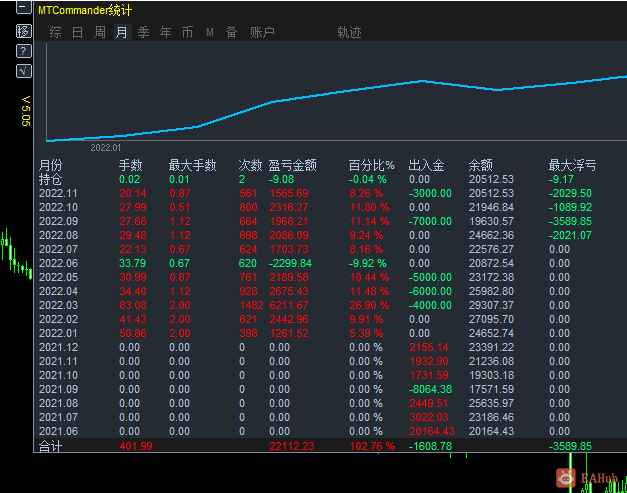The image size is (627, 493).
Task: Click total profit 22112.23
Action: pyautogui.click(x=292, y=446)
